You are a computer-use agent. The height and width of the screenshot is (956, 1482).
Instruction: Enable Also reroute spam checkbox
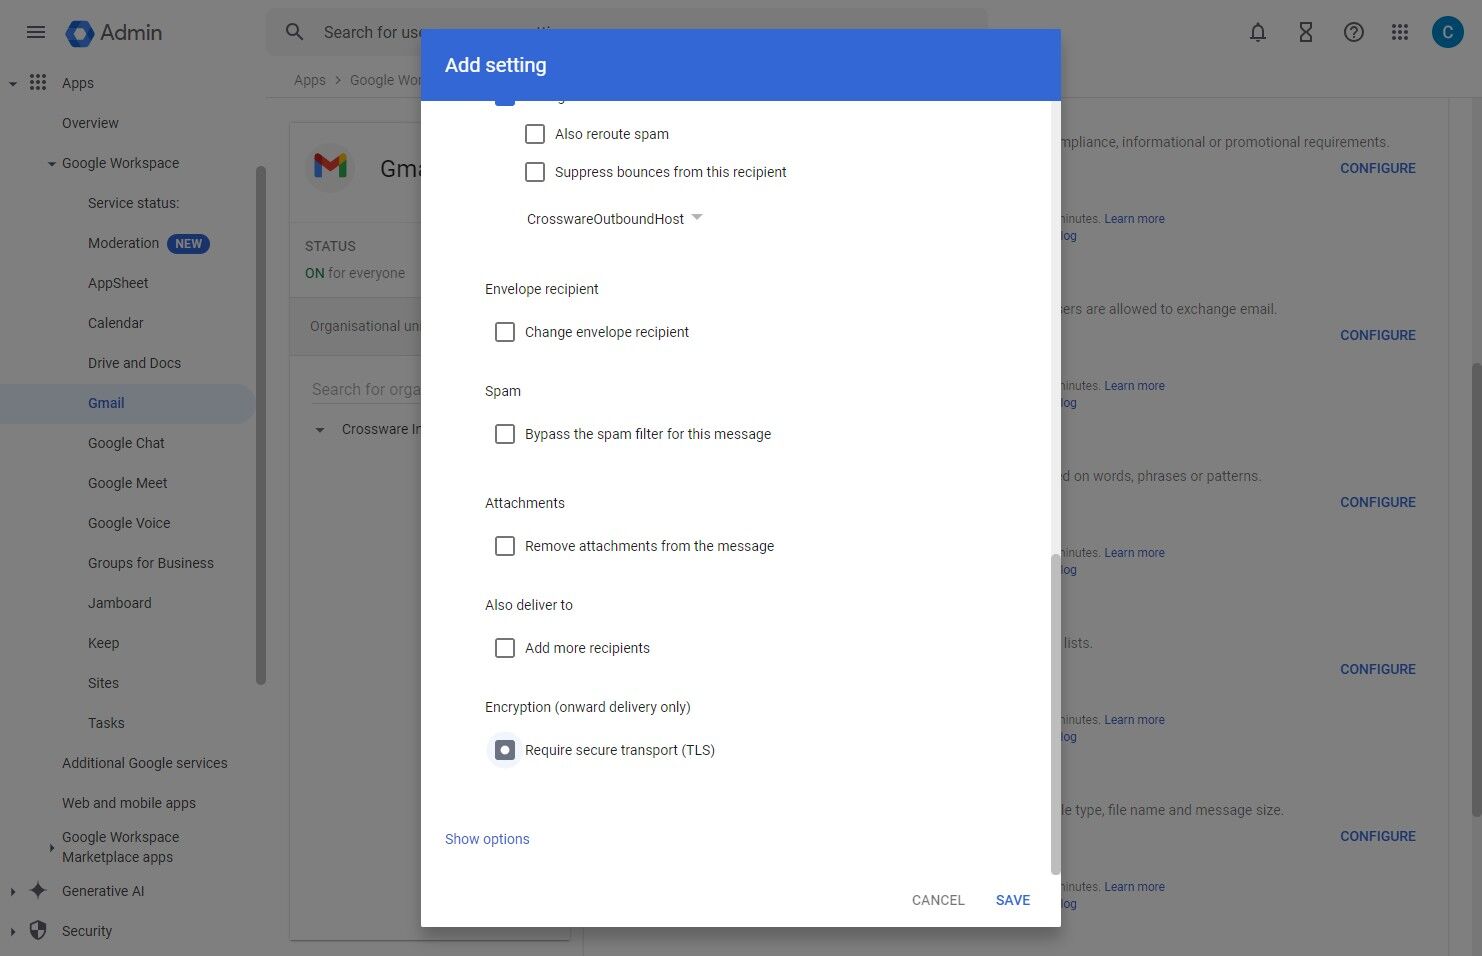point(535,134)
